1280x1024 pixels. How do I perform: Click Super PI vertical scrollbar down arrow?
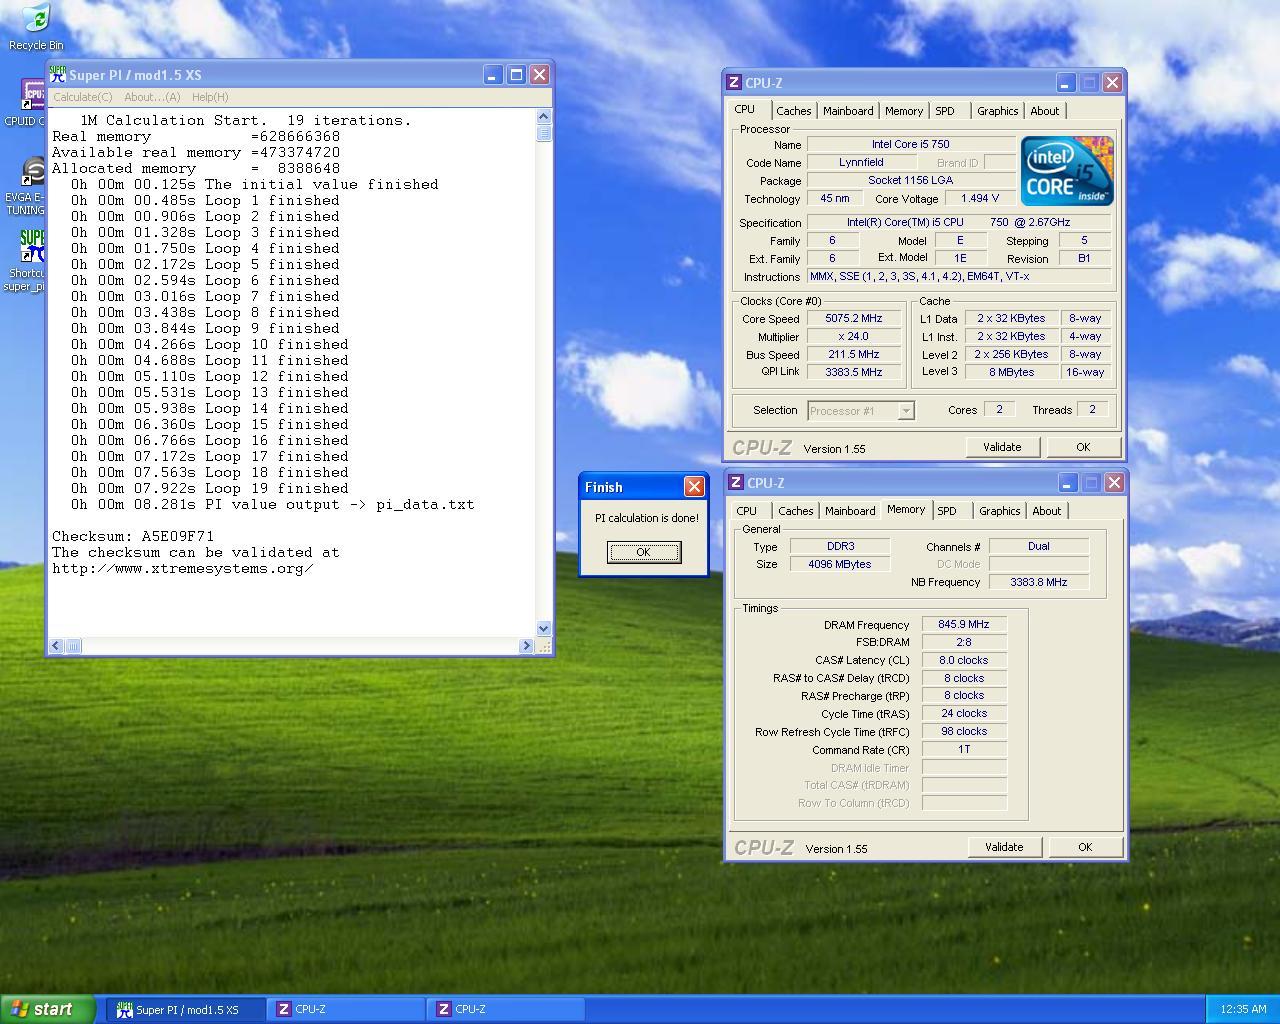point(544,629)
